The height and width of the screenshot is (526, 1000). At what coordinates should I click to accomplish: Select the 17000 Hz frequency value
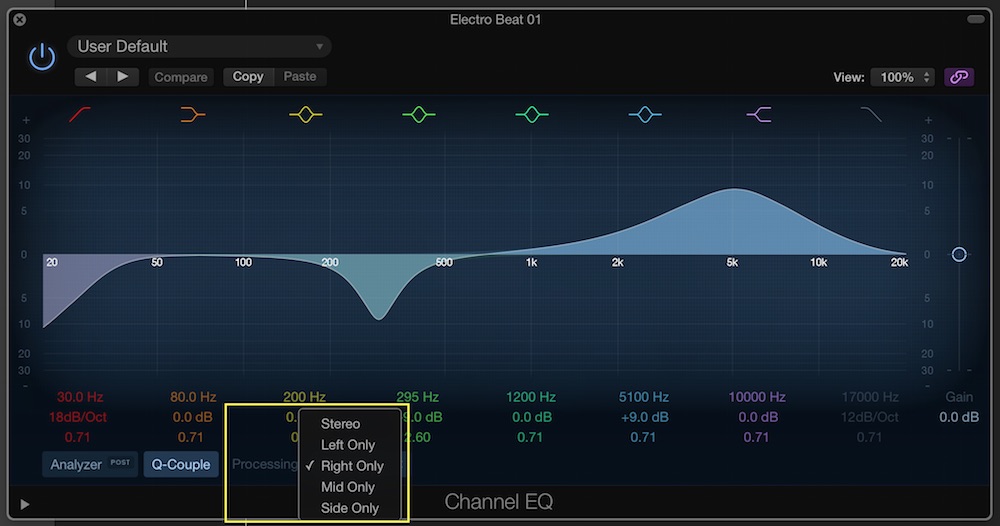(870, 397)
